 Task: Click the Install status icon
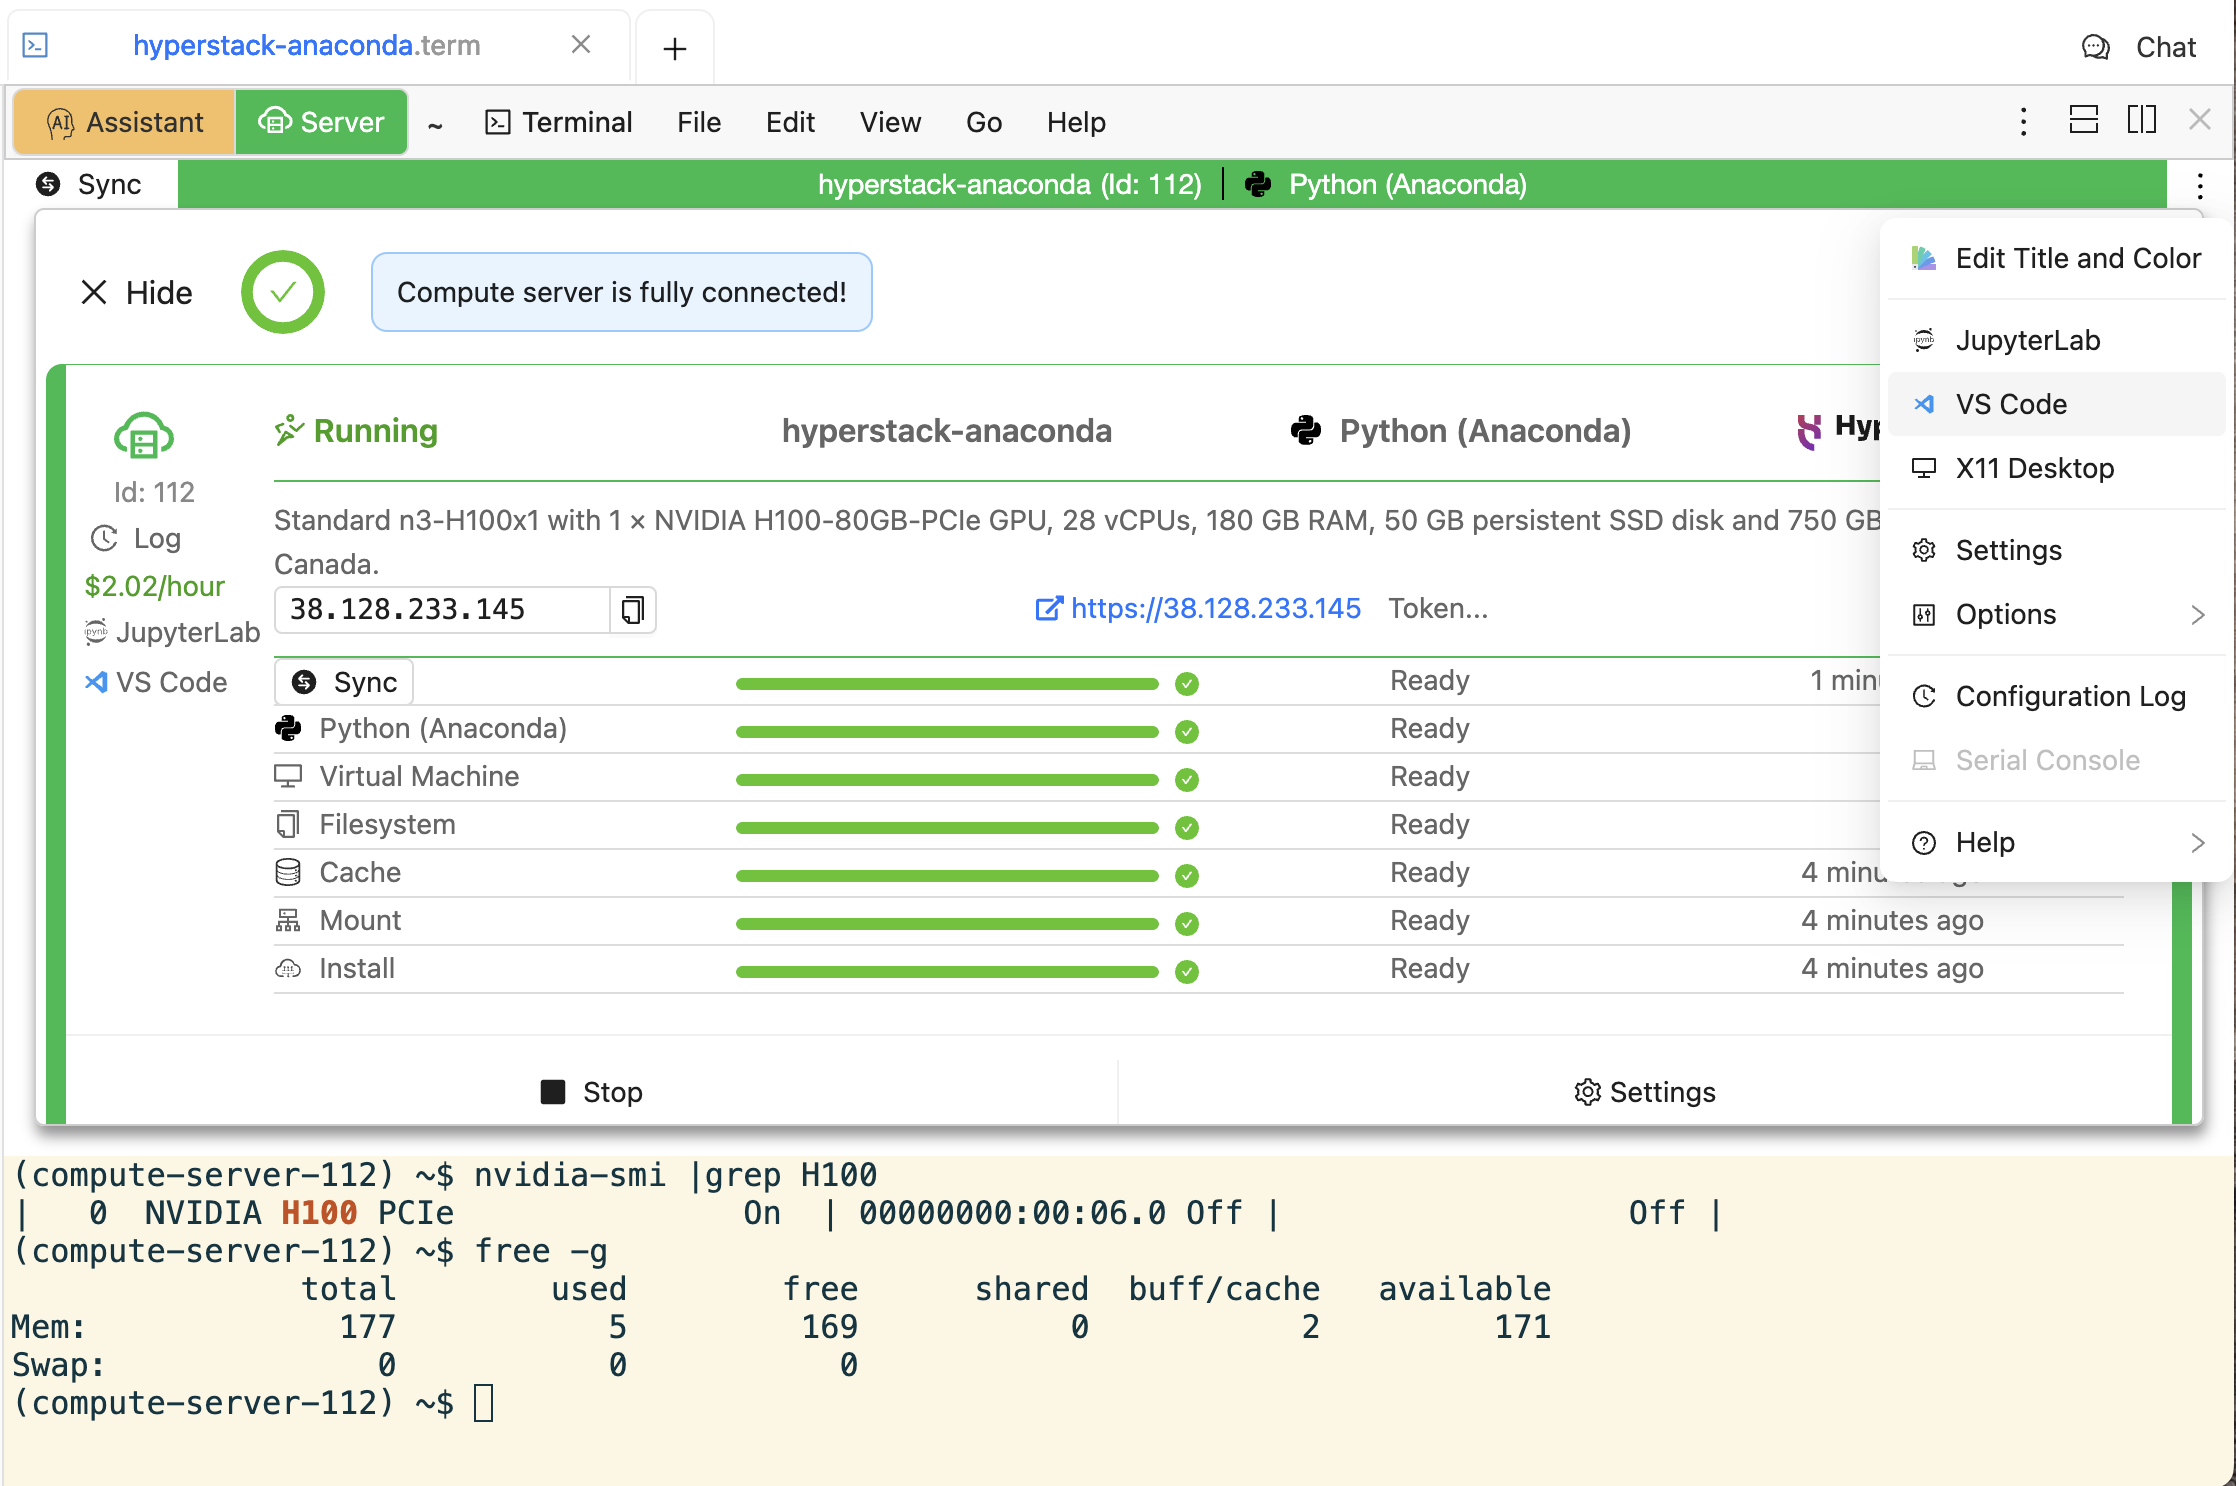pyautogui.click(x=1191, y=970)
